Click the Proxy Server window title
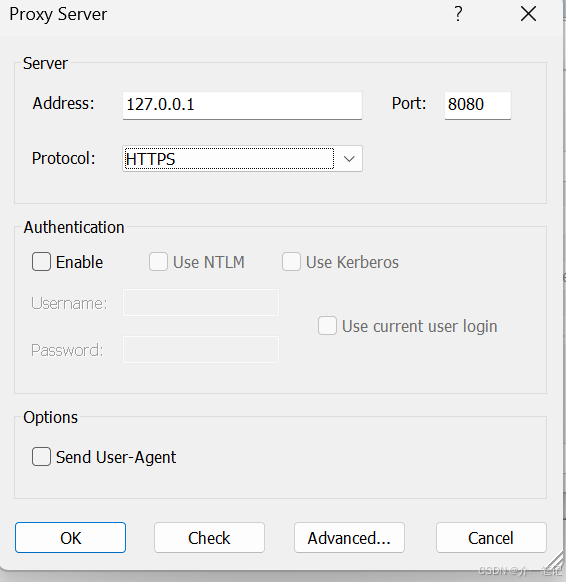This screenshot has width=566, height=582. (58, 15)
